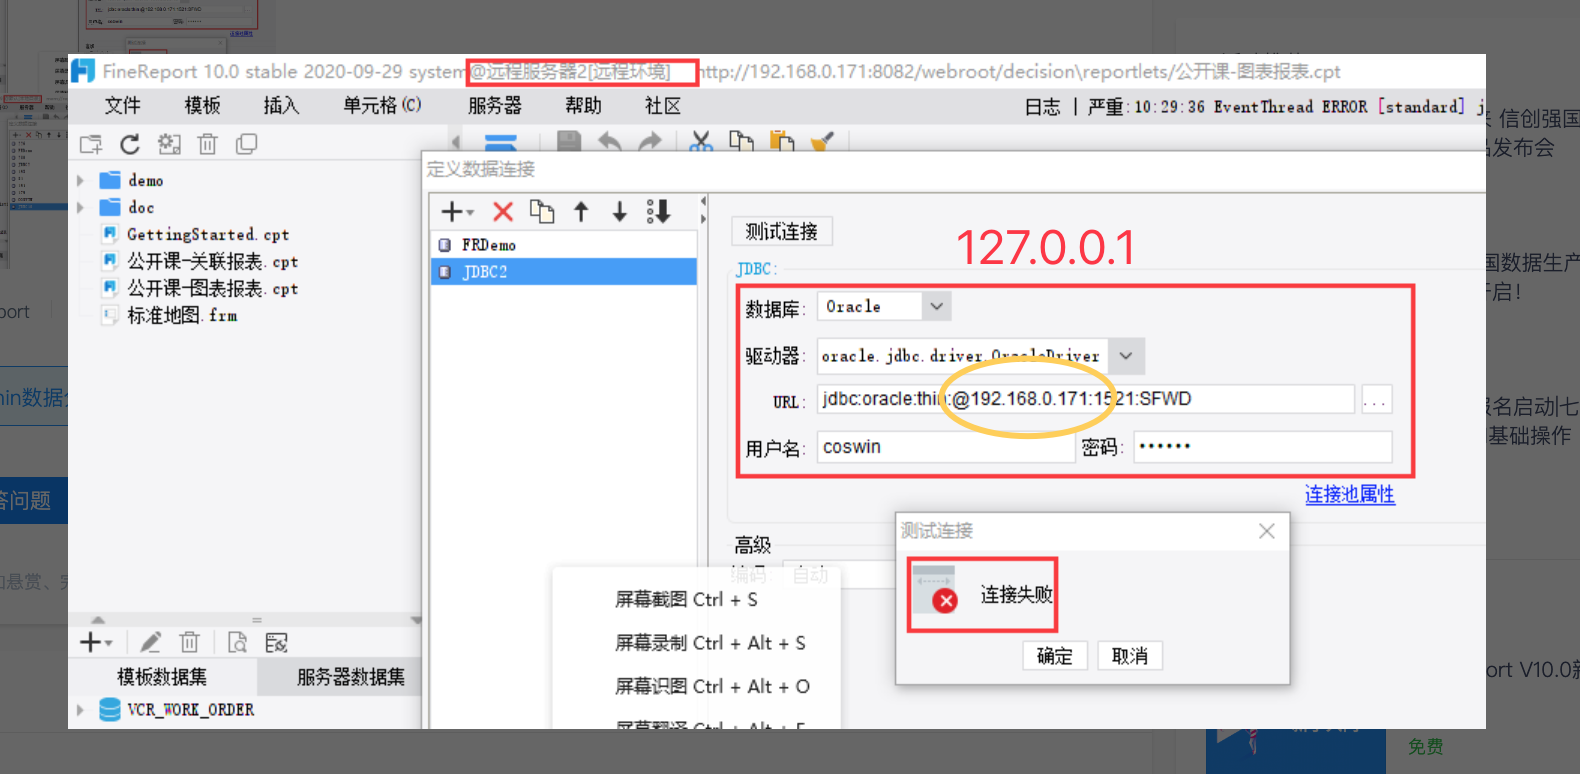Copy the selected data connection
Screen dimensions: 1580x774
click(x=542, y=212)
